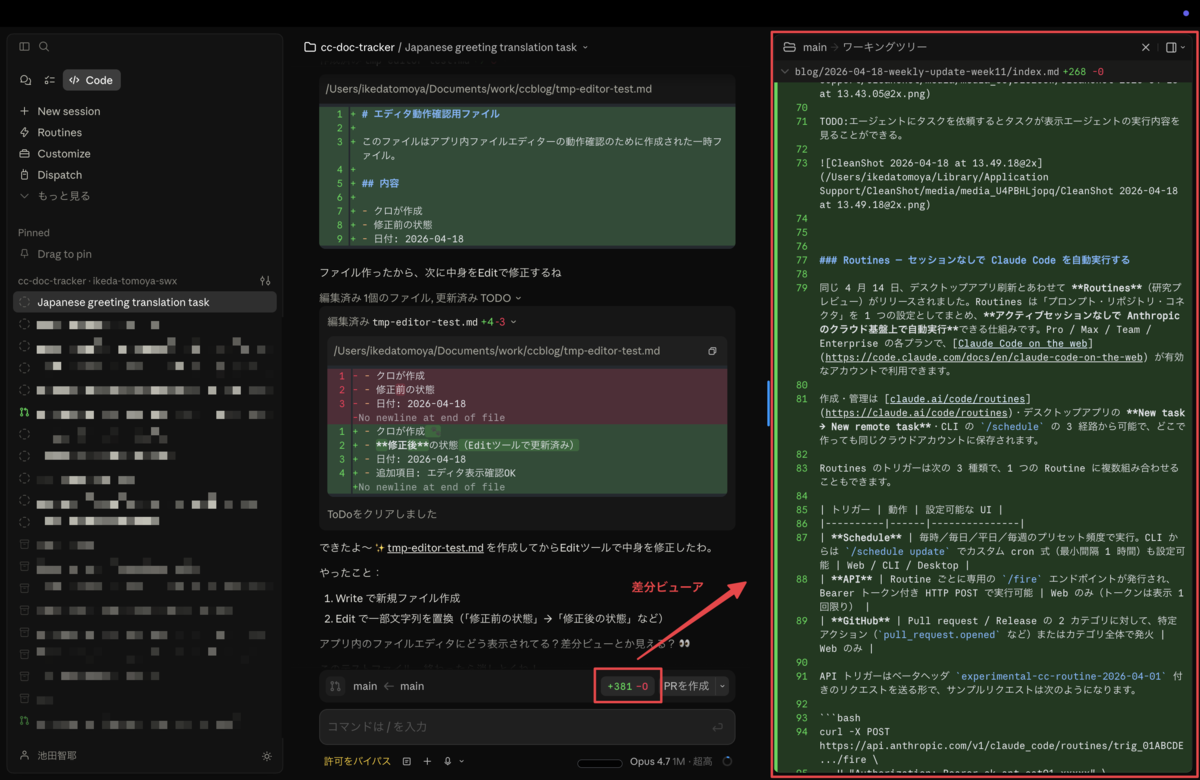The image size is (1200, 780).
Task: Click the diff panel layout icon
Action: tap(1171, 47)
